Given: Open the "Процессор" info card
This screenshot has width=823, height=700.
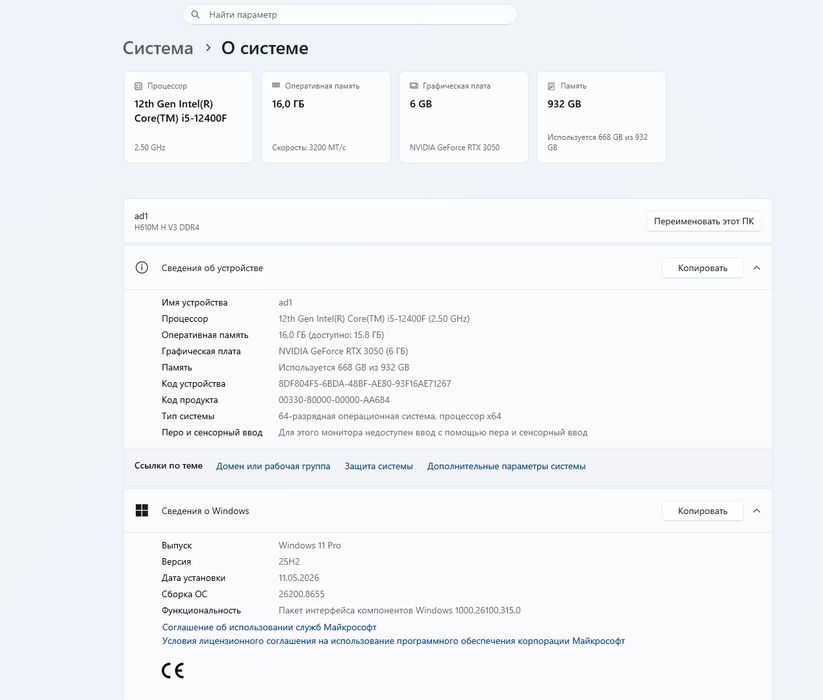Looking at the screenshot, I should [x=188, y=117].
